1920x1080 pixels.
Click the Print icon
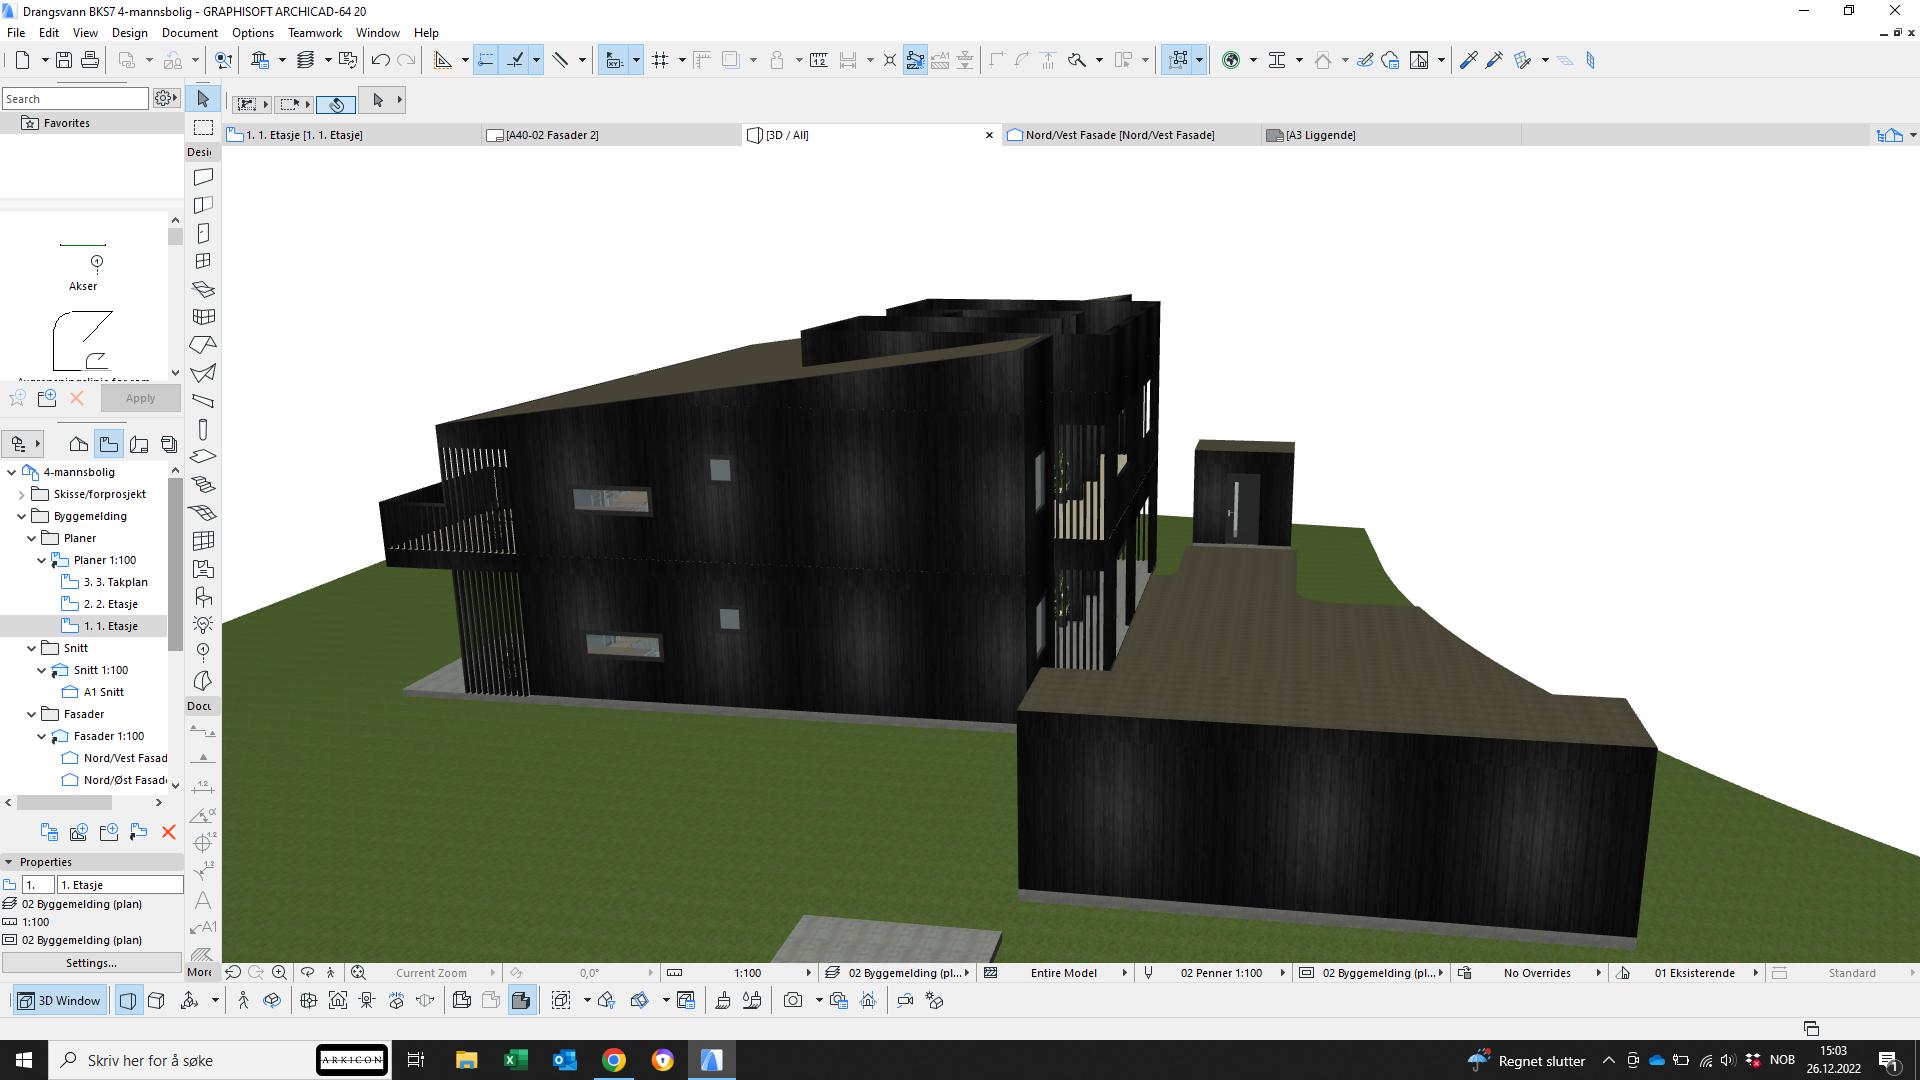pos(90,60)
